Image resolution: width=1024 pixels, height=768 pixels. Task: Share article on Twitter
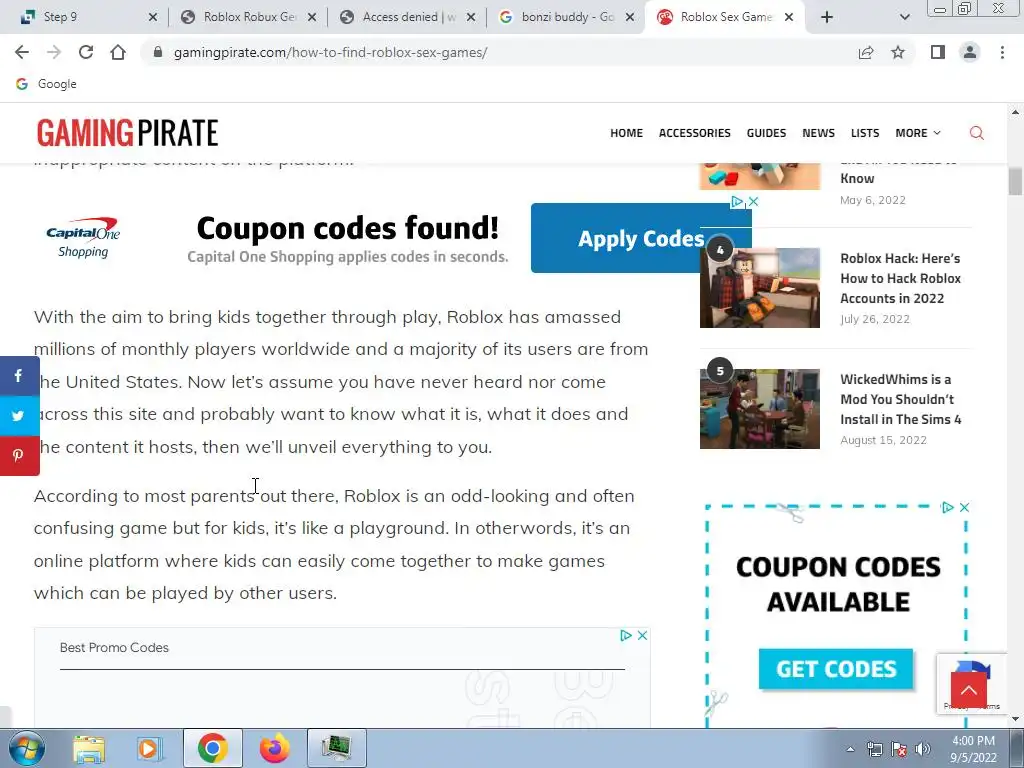pyautogui.click(x=18, y=415)
